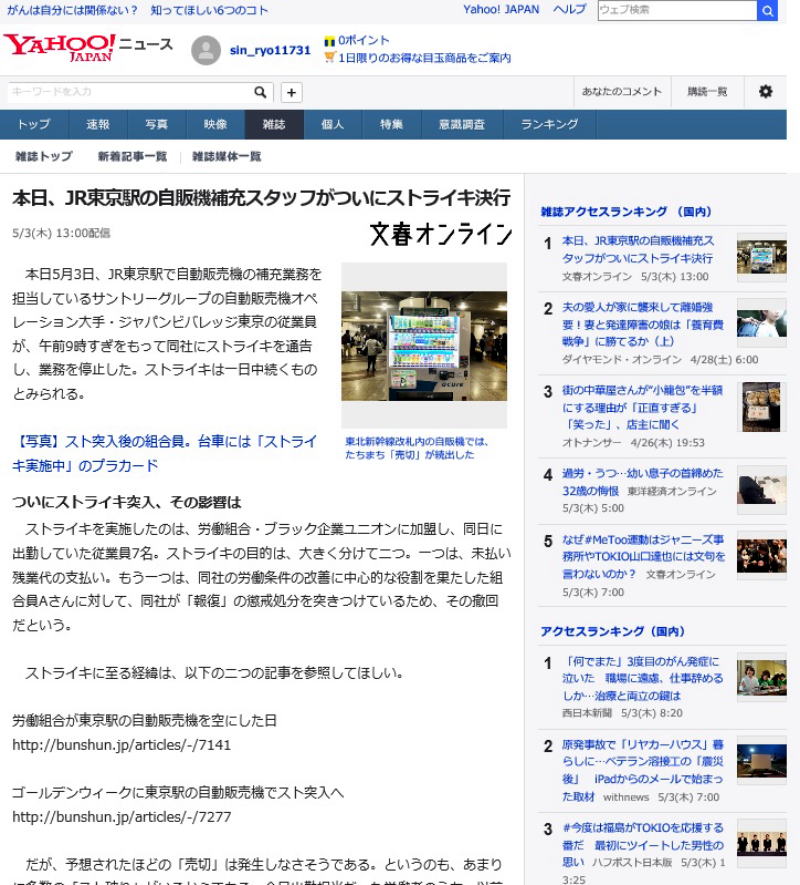Click the T-point card icon

click(x=329, y=41)
